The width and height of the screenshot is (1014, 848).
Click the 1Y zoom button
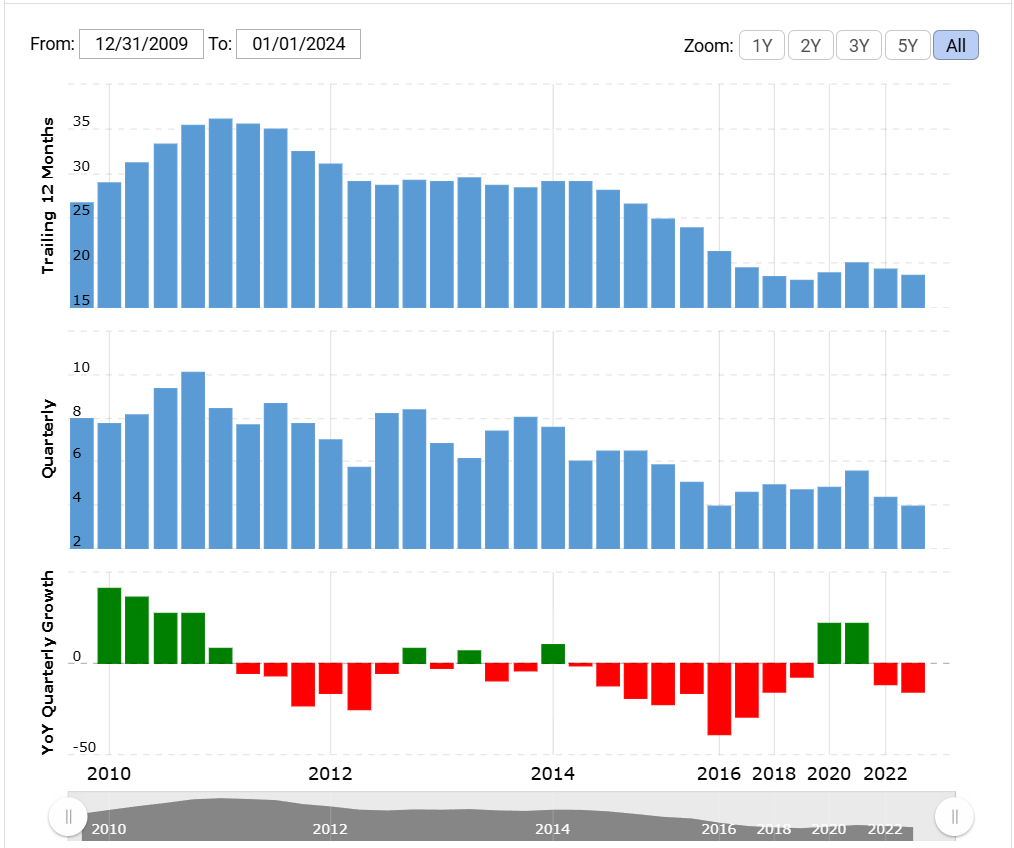(761, 45)
